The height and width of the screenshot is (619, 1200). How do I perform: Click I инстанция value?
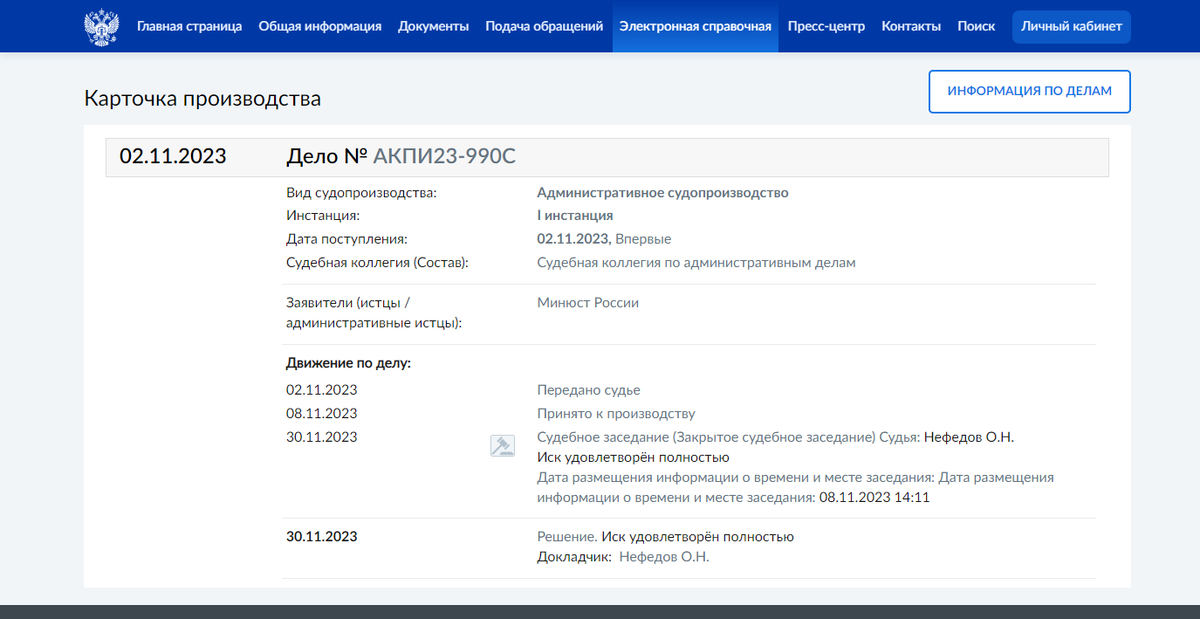575,215
